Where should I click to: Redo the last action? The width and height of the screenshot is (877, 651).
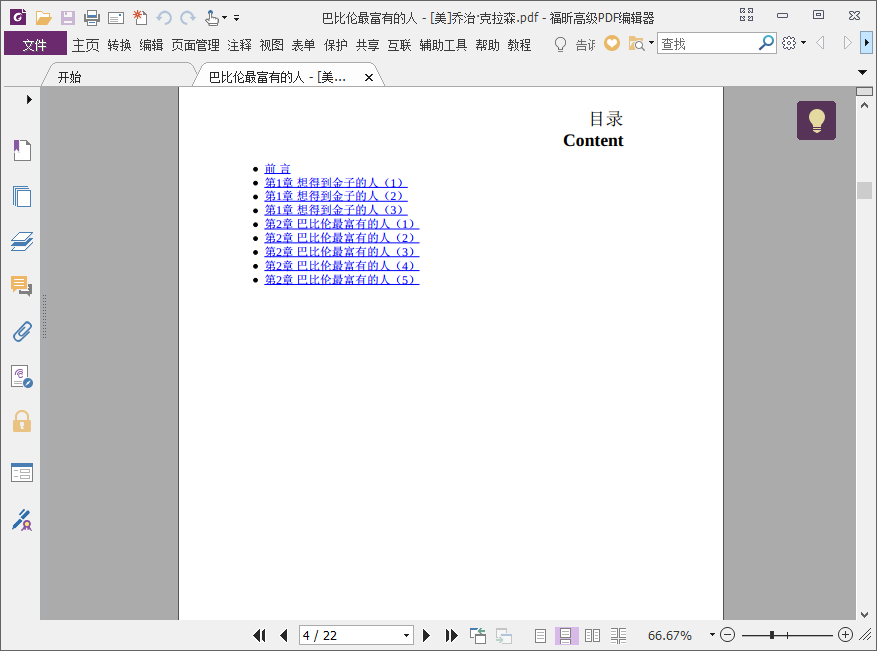(188, 18)
